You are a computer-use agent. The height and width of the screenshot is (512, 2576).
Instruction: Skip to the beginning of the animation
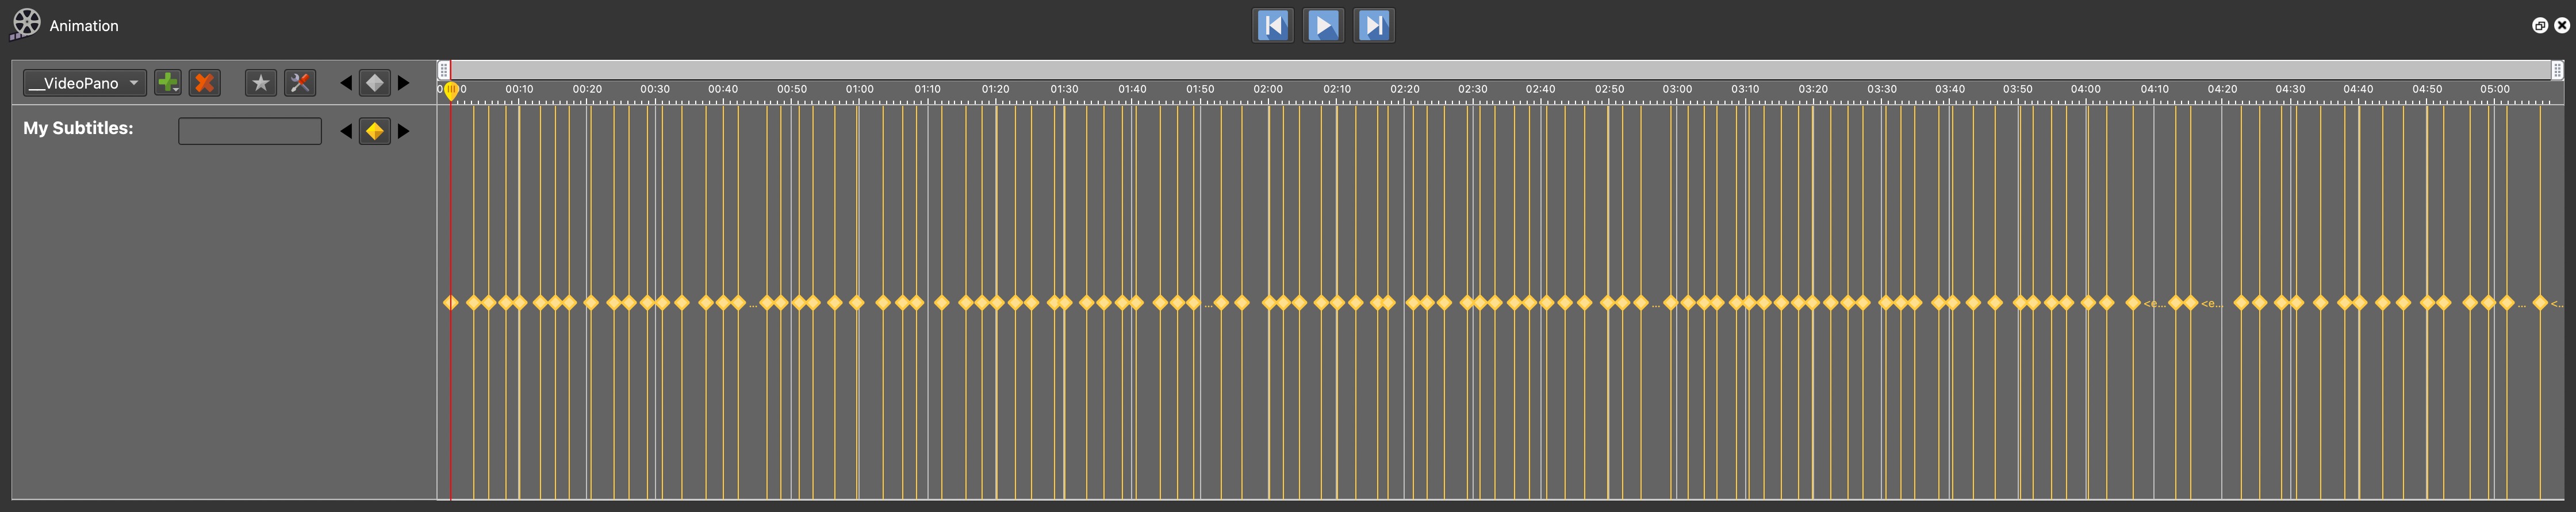1272,25
